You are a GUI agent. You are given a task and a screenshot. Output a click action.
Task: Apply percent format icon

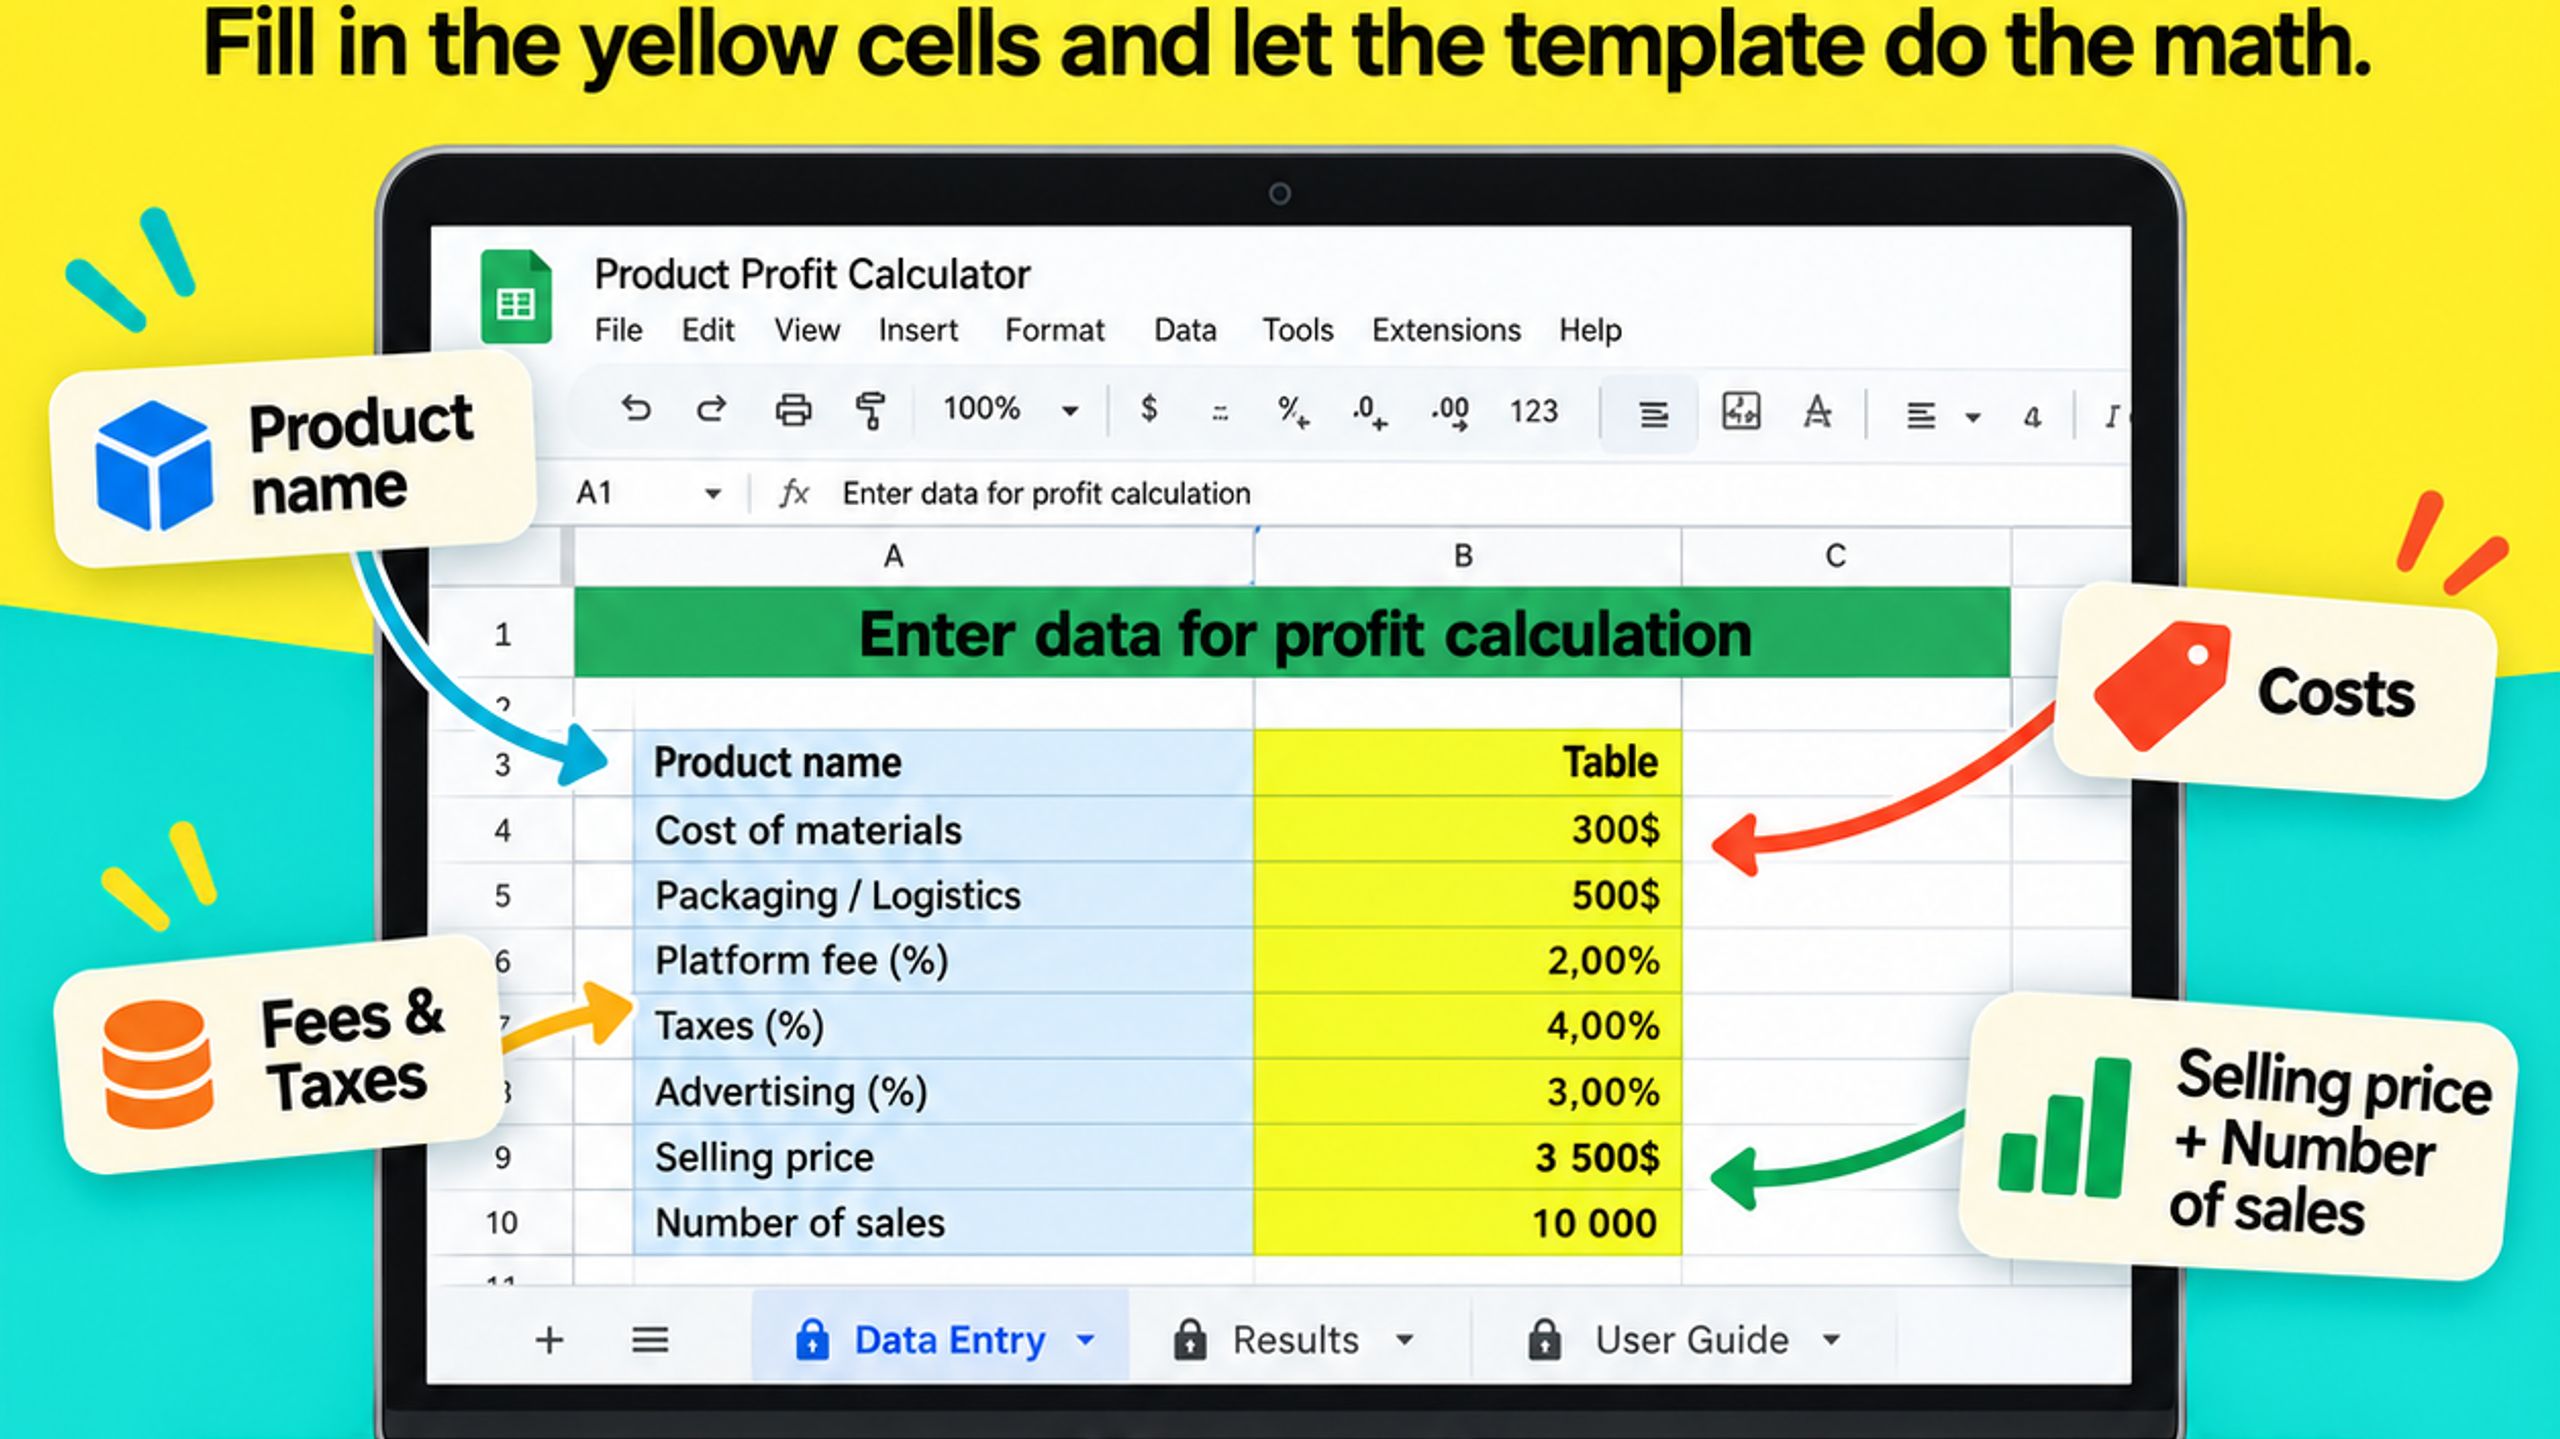1292,411
